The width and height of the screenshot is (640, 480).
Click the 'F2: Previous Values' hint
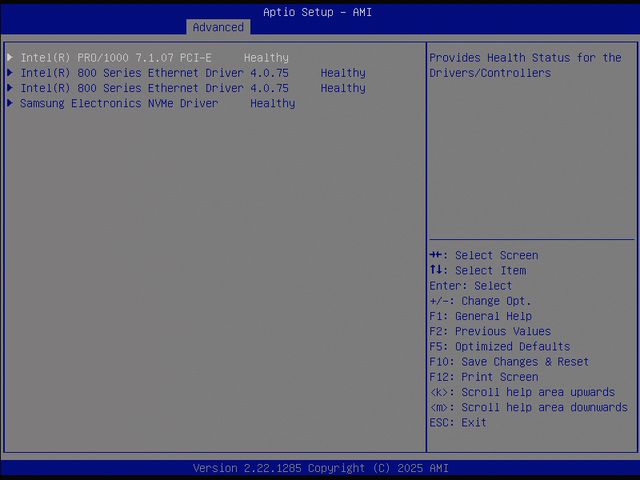490,331
